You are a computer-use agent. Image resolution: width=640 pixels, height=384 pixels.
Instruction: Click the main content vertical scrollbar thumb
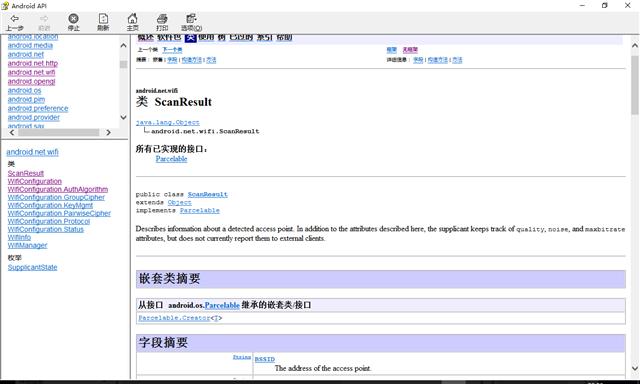pos(635,85)
